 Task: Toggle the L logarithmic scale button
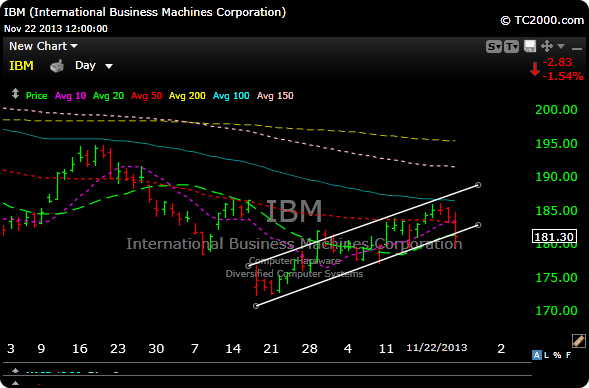[x=546, y=355]
